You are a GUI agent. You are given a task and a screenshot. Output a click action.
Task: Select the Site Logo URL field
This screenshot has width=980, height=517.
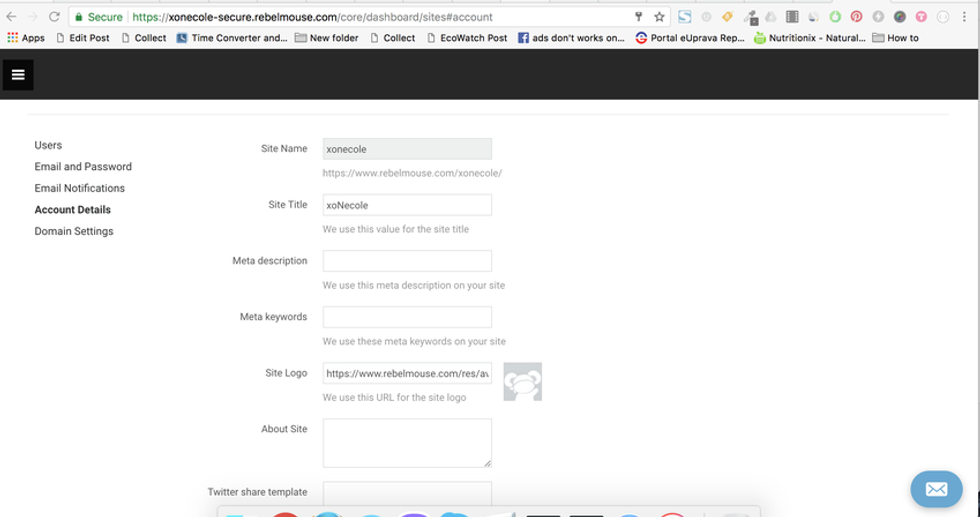pyautogui.click(x=407, y=373)
